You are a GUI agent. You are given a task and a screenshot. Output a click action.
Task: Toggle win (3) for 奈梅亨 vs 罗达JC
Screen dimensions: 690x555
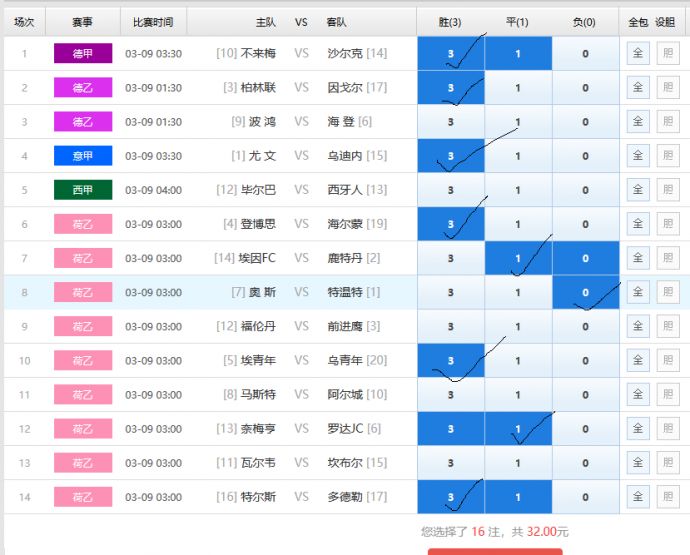tap(451, 429)
